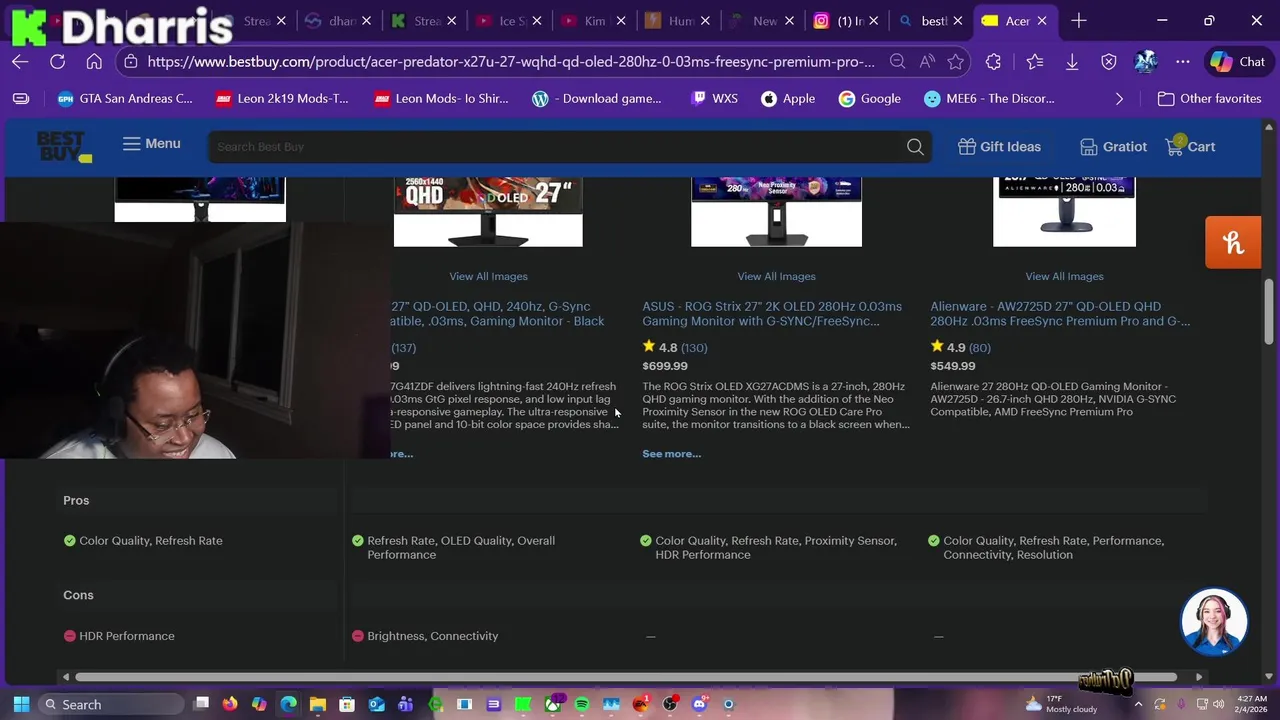Screen dimensions: 1280x720
Task: Click the ASUS (130) reviews count
Action: pyautogui.click(x=693, y=348)
